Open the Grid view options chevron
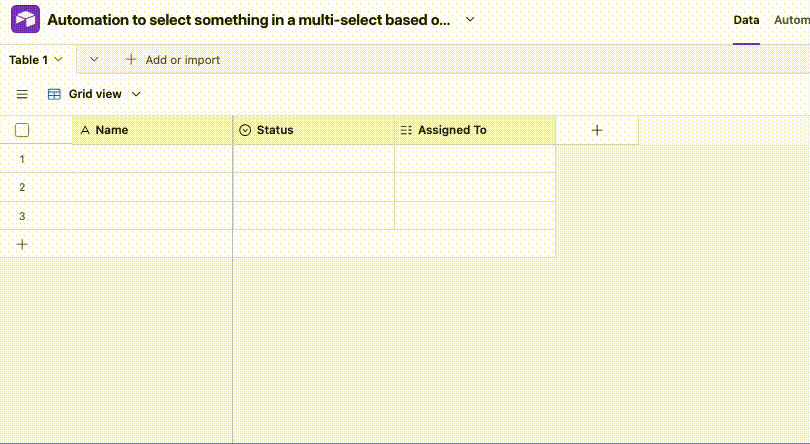The height and width of the screenshot is (444, 810). [x=136, y=94]
